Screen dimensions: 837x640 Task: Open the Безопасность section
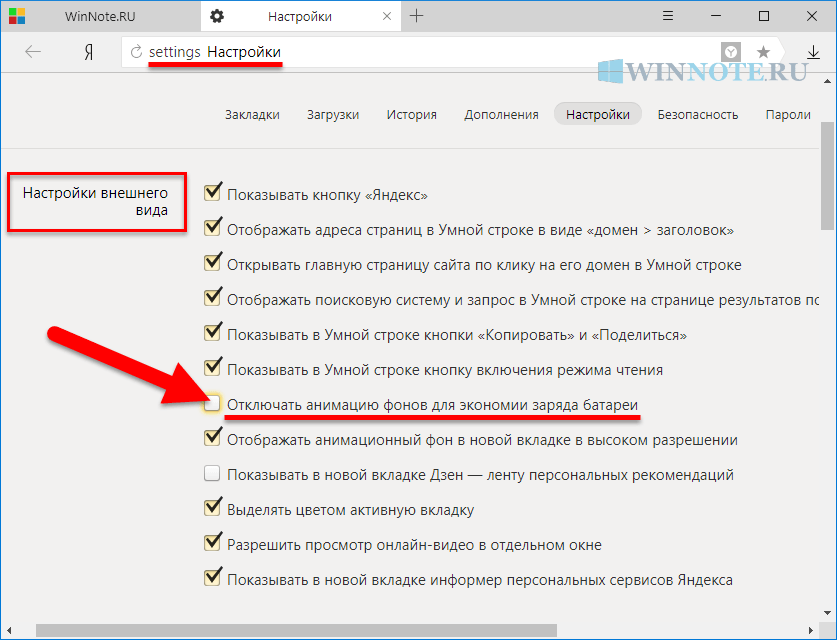point(697,114)
